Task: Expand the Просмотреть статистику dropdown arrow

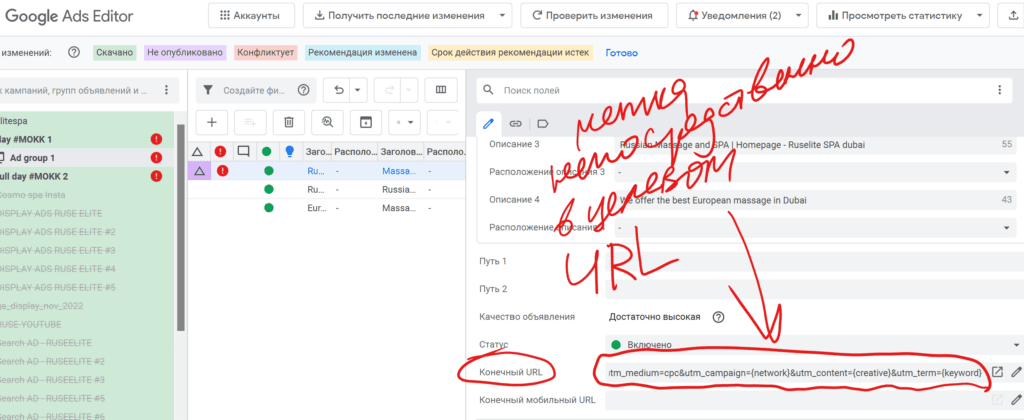Action: 978,15
